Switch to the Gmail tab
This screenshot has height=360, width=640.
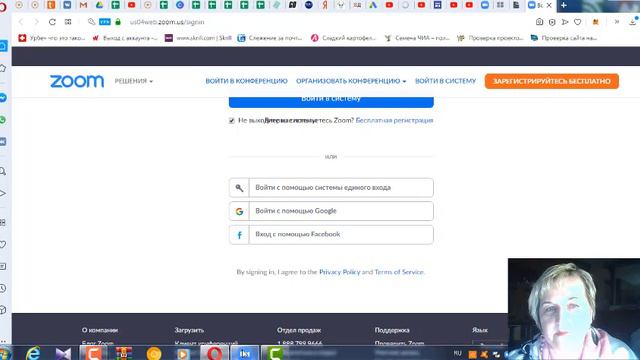(x=83, y=5)
